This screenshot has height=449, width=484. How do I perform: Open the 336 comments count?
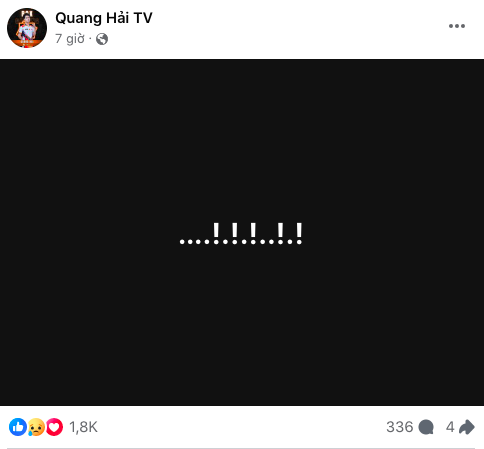[400, 427]
